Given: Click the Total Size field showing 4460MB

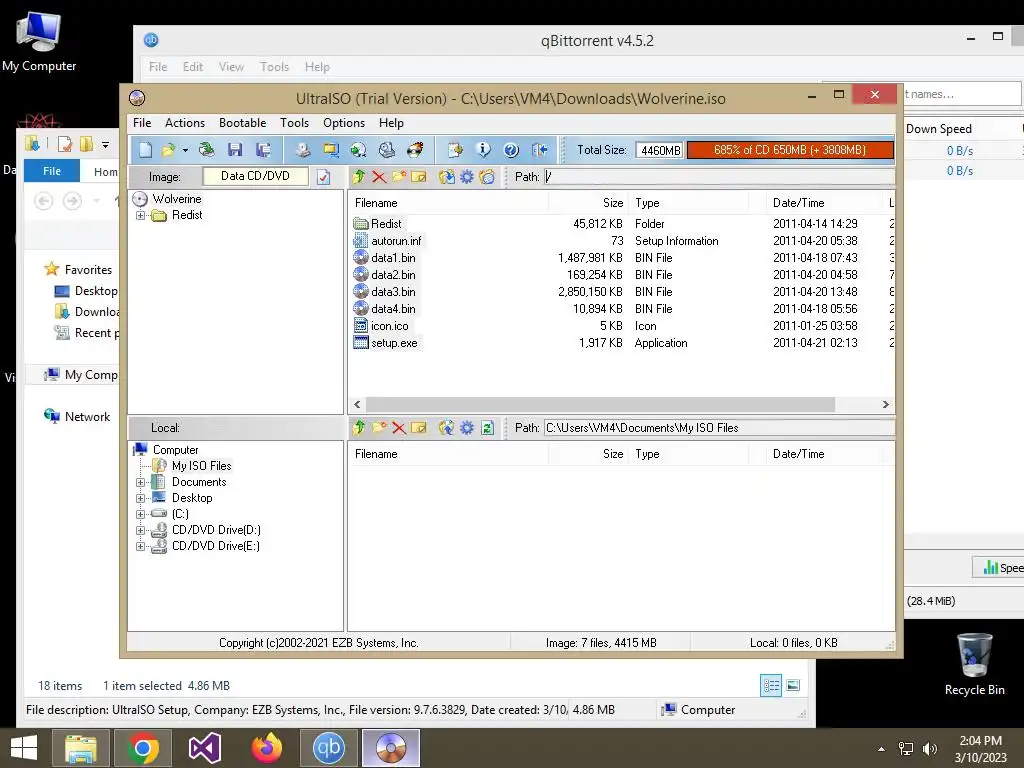Looking at the screenshot, I should [660, 150].
